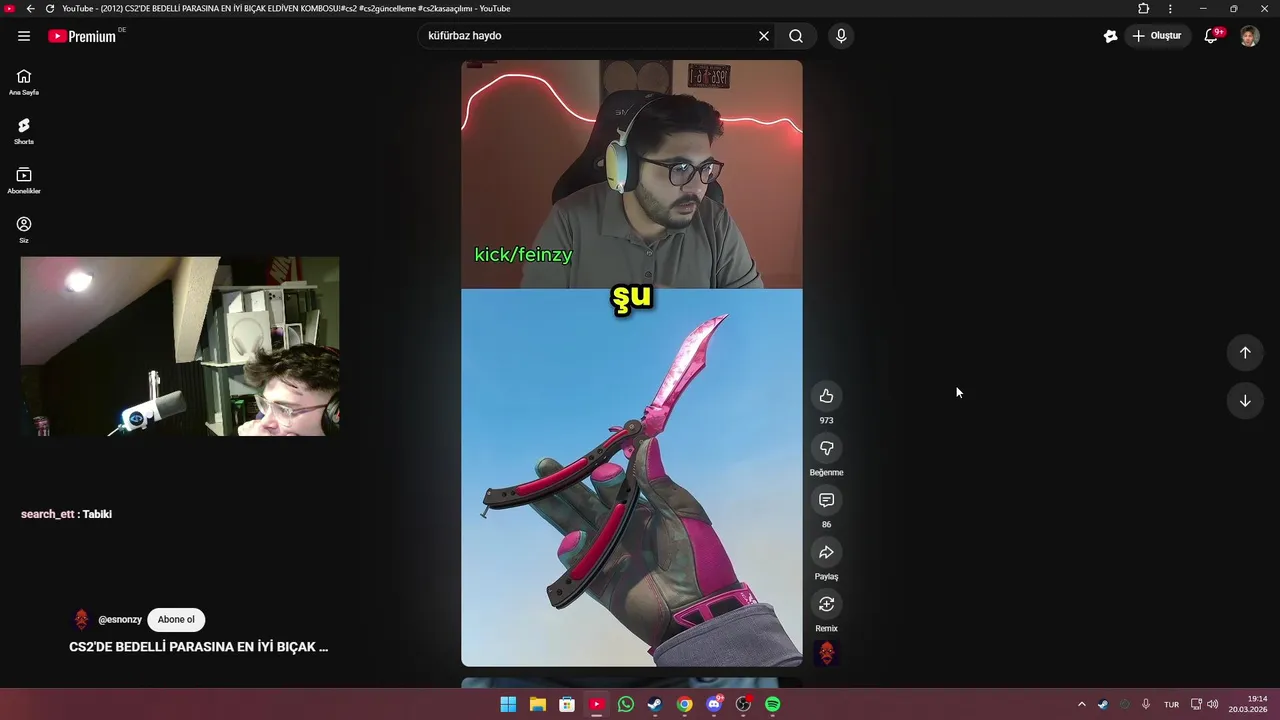Expand the system tray hidden icons
This screenshot has width=1280, height=720.
click(1081, 704)
